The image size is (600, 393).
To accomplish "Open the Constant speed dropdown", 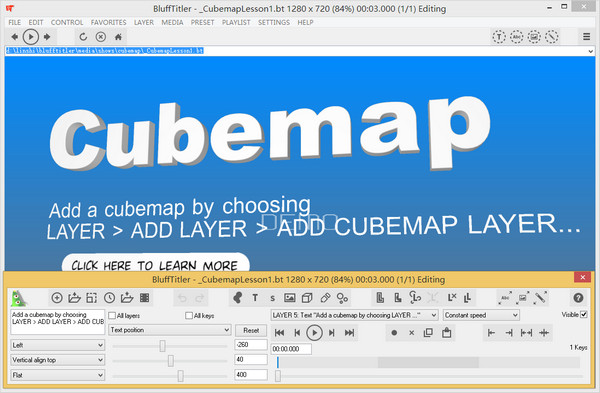I will tap(481, 315).
